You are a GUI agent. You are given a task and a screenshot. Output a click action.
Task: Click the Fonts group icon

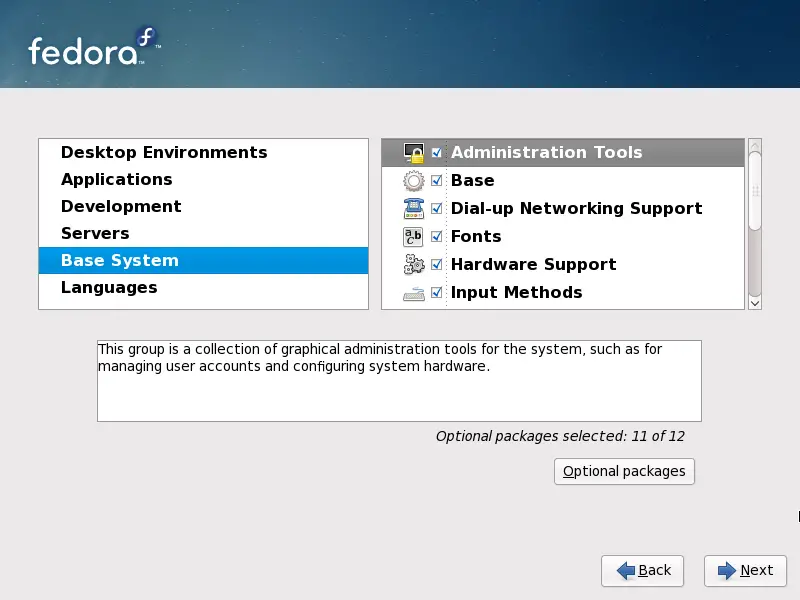pyautogui.click(x=413, y=237)
